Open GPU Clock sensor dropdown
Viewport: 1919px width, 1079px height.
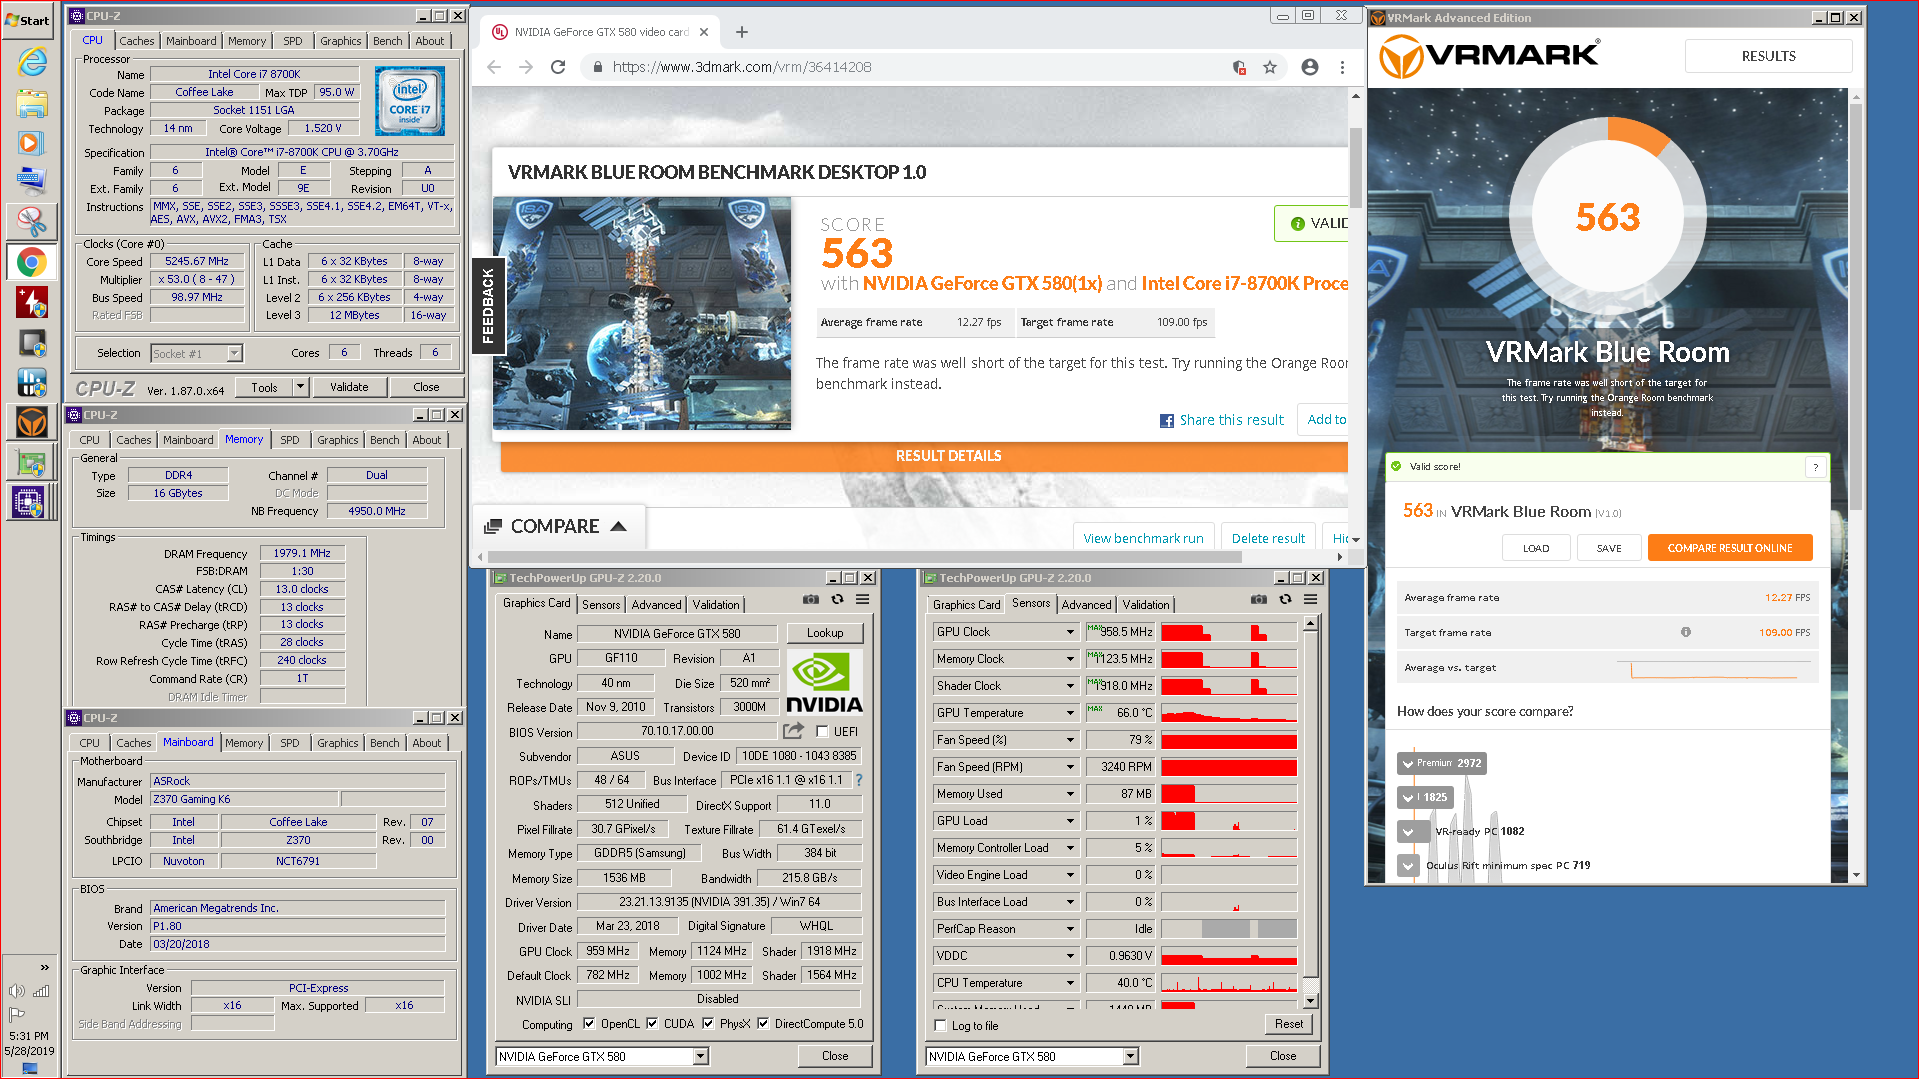point(1070,632)
